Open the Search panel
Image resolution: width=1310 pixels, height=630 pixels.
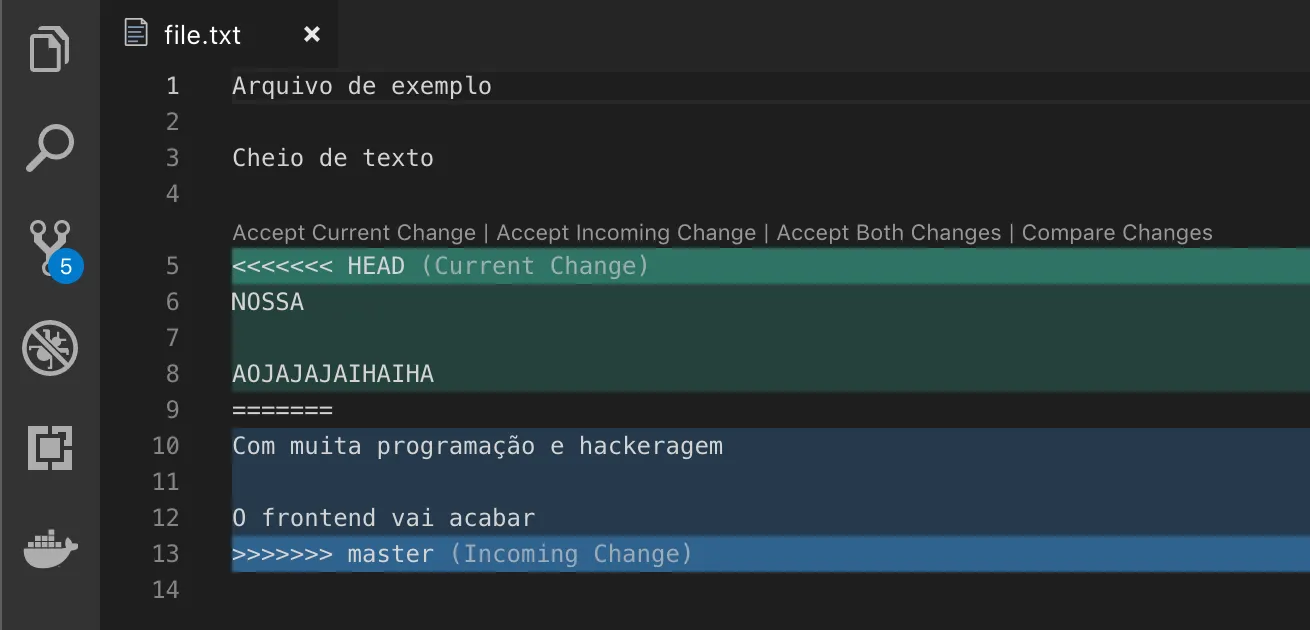50,148
